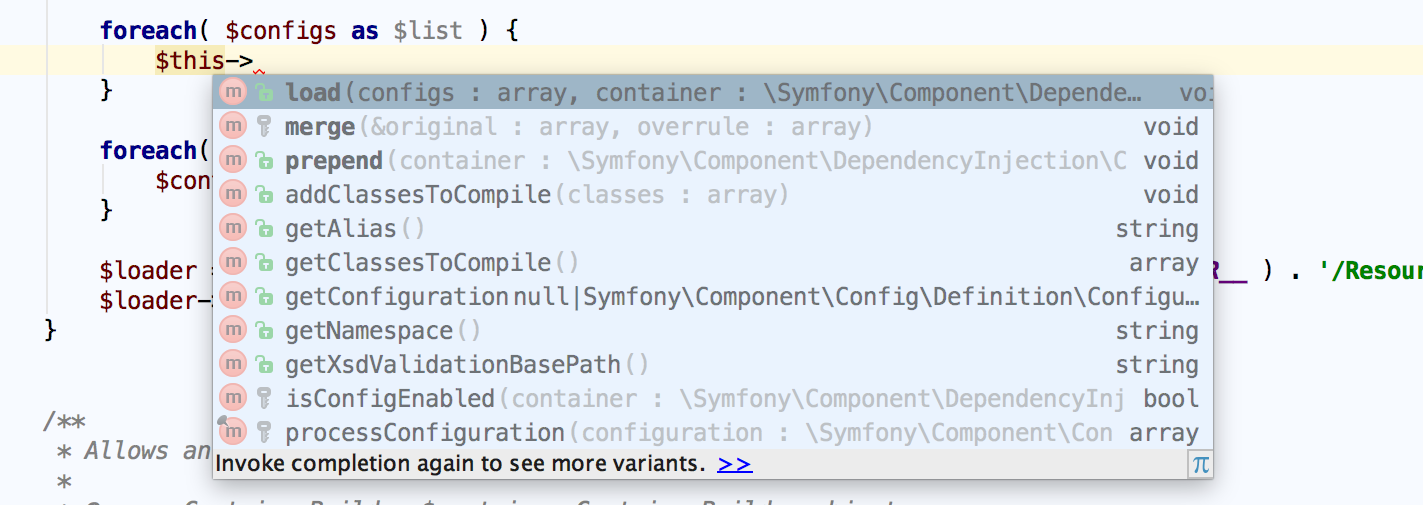Screen dimensions: 1423x505
Task: Click the green lock icon beside getNamespace
Action: (264, 331)
